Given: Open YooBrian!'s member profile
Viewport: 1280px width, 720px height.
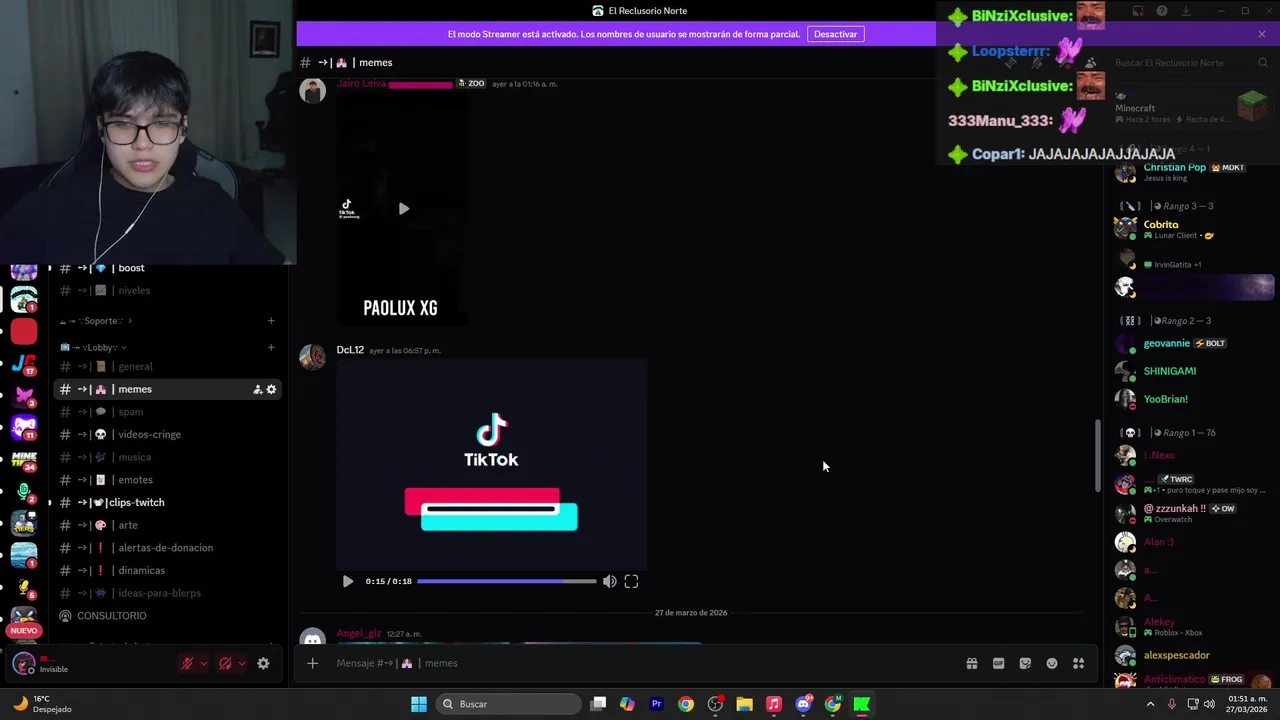Looking at the screenshot, I should click(x=1194, y=399).
